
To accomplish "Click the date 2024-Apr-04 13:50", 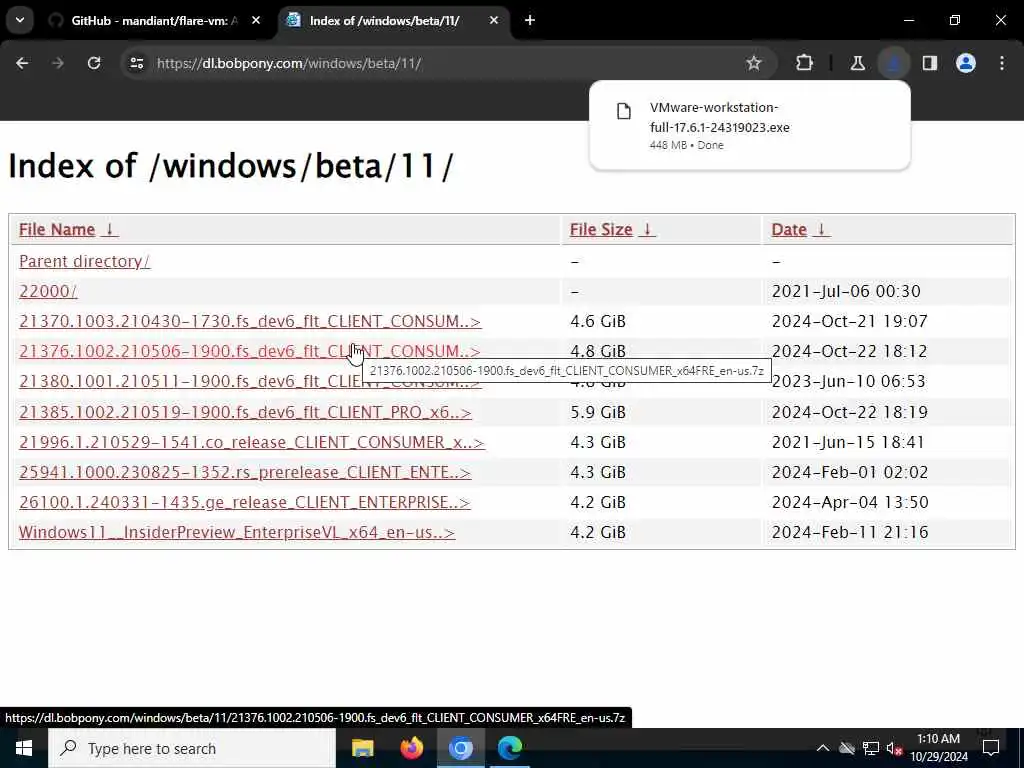I will (850, 502).
